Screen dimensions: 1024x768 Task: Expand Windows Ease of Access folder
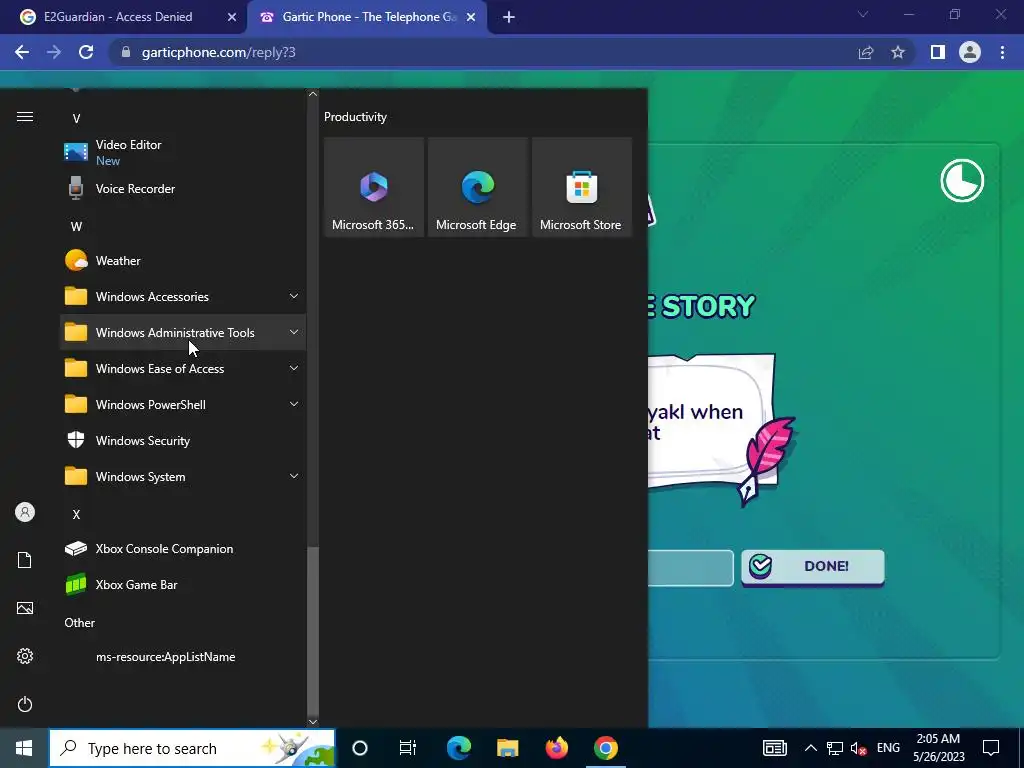pyautogui.click(x=183, y=368)
